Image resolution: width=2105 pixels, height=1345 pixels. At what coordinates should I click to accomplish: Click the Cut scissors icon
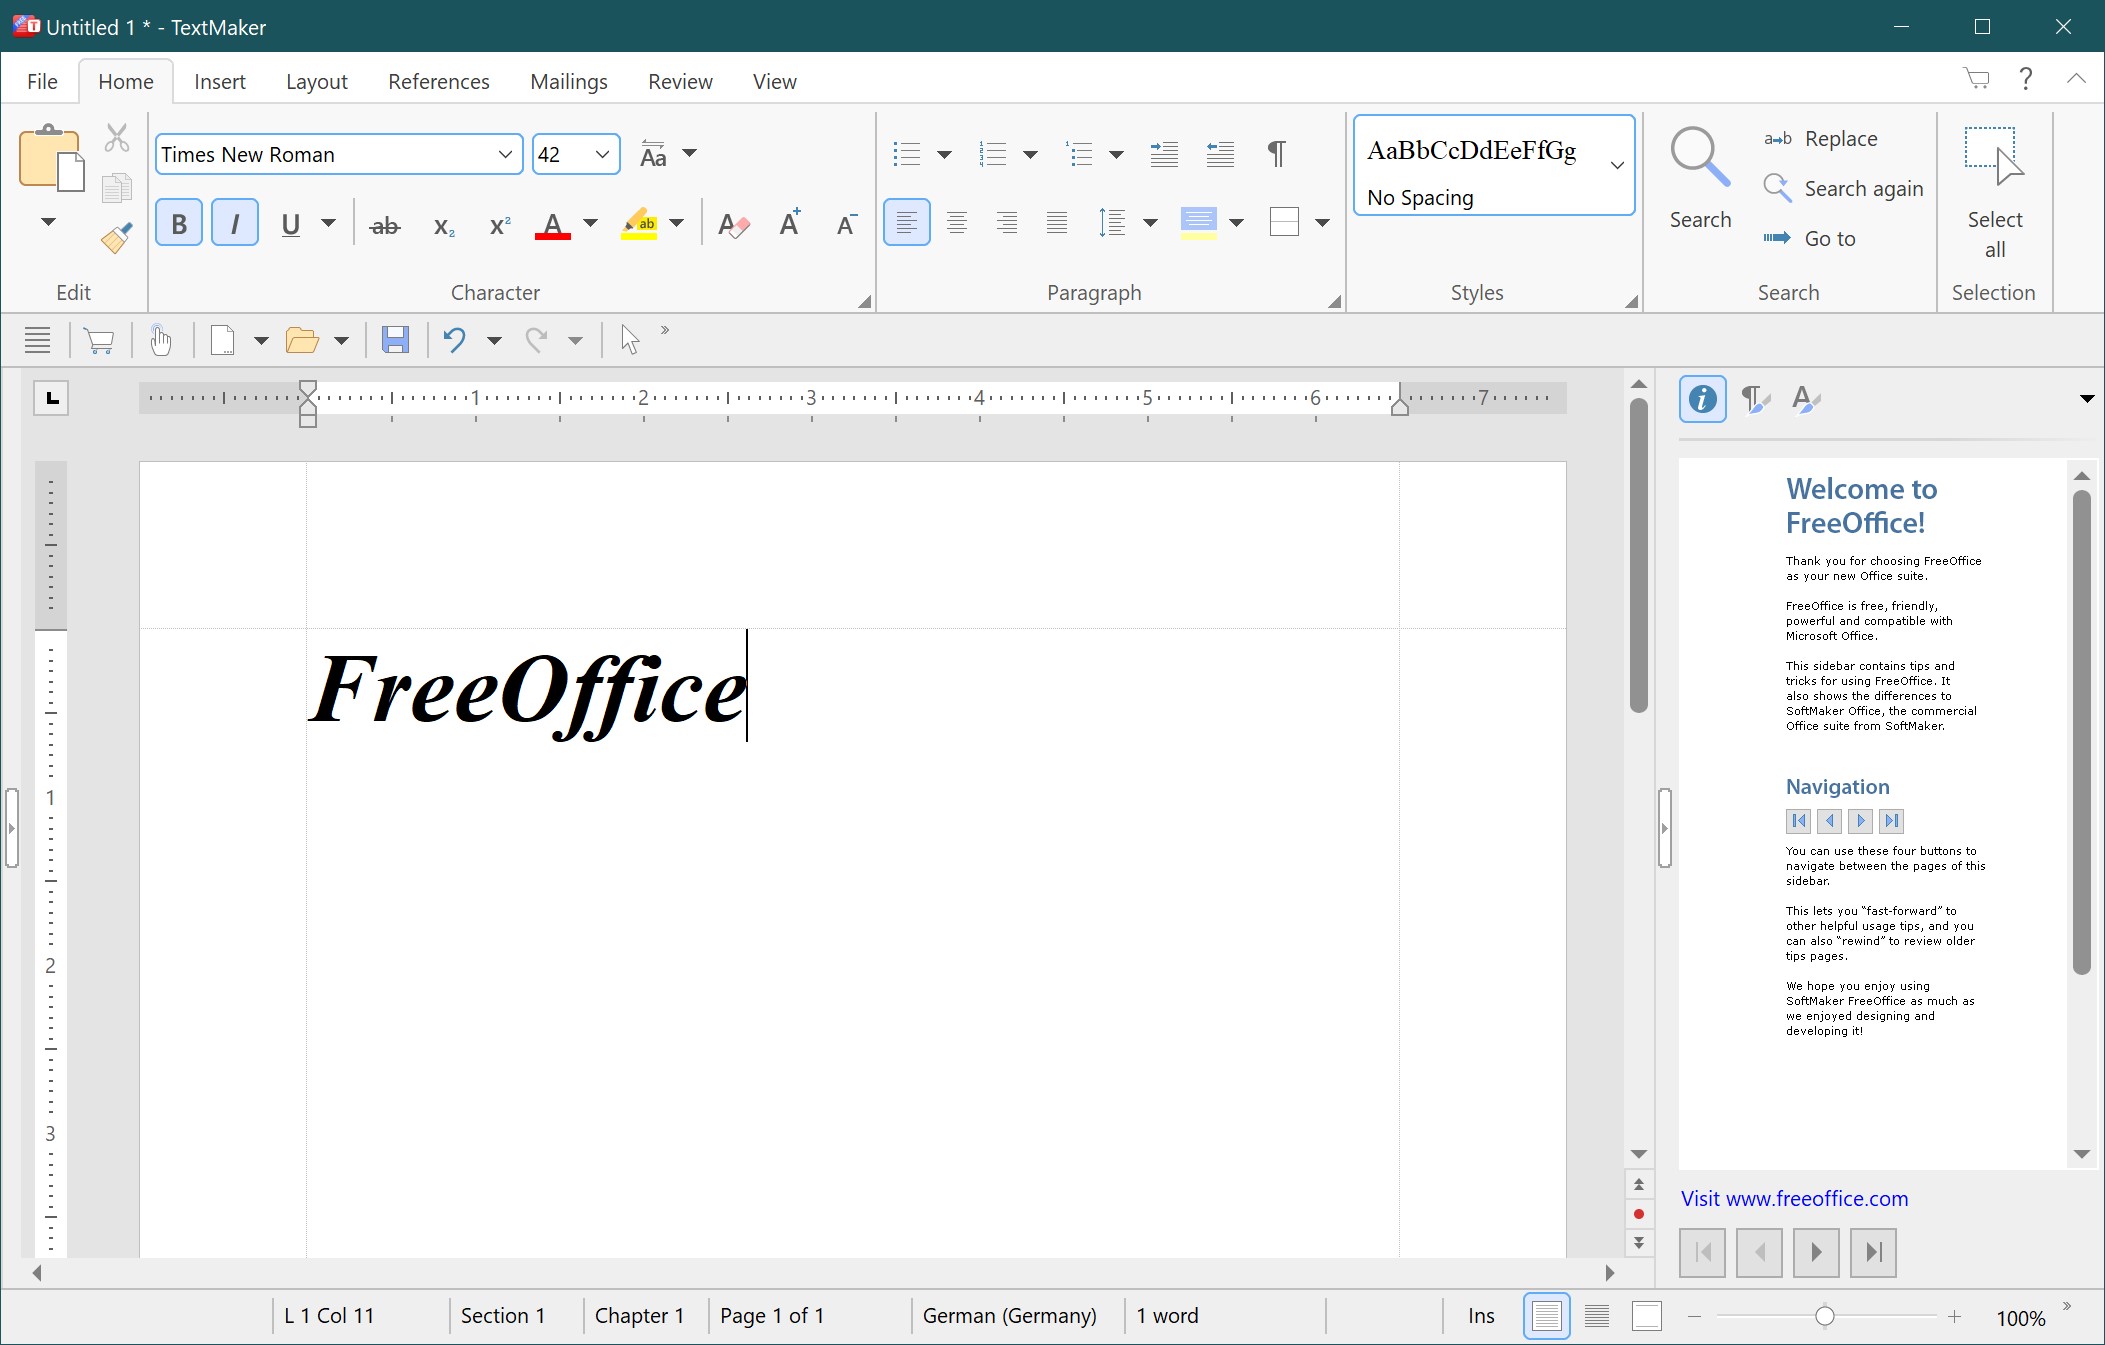117,138
